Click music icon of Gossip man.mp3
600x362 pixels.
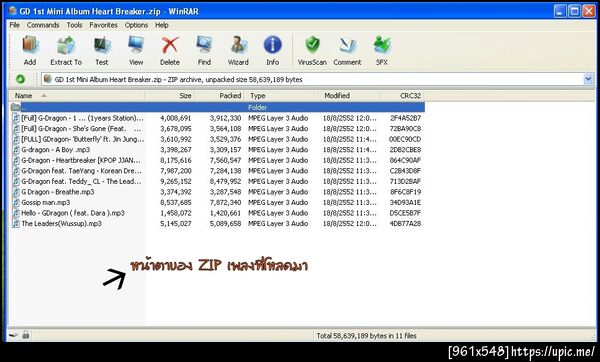[x=16, y=202]
